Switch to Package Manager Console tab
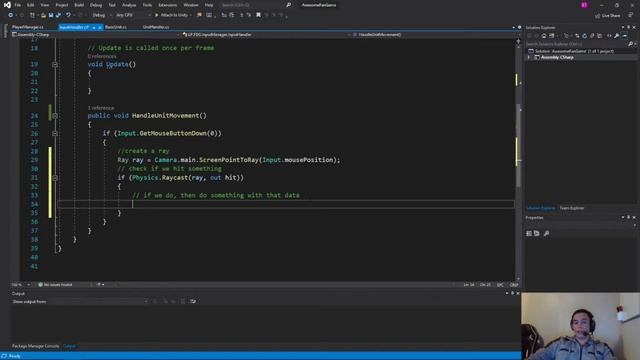Image resolution: width=640 pixels, height=360 pixels. 36,346
